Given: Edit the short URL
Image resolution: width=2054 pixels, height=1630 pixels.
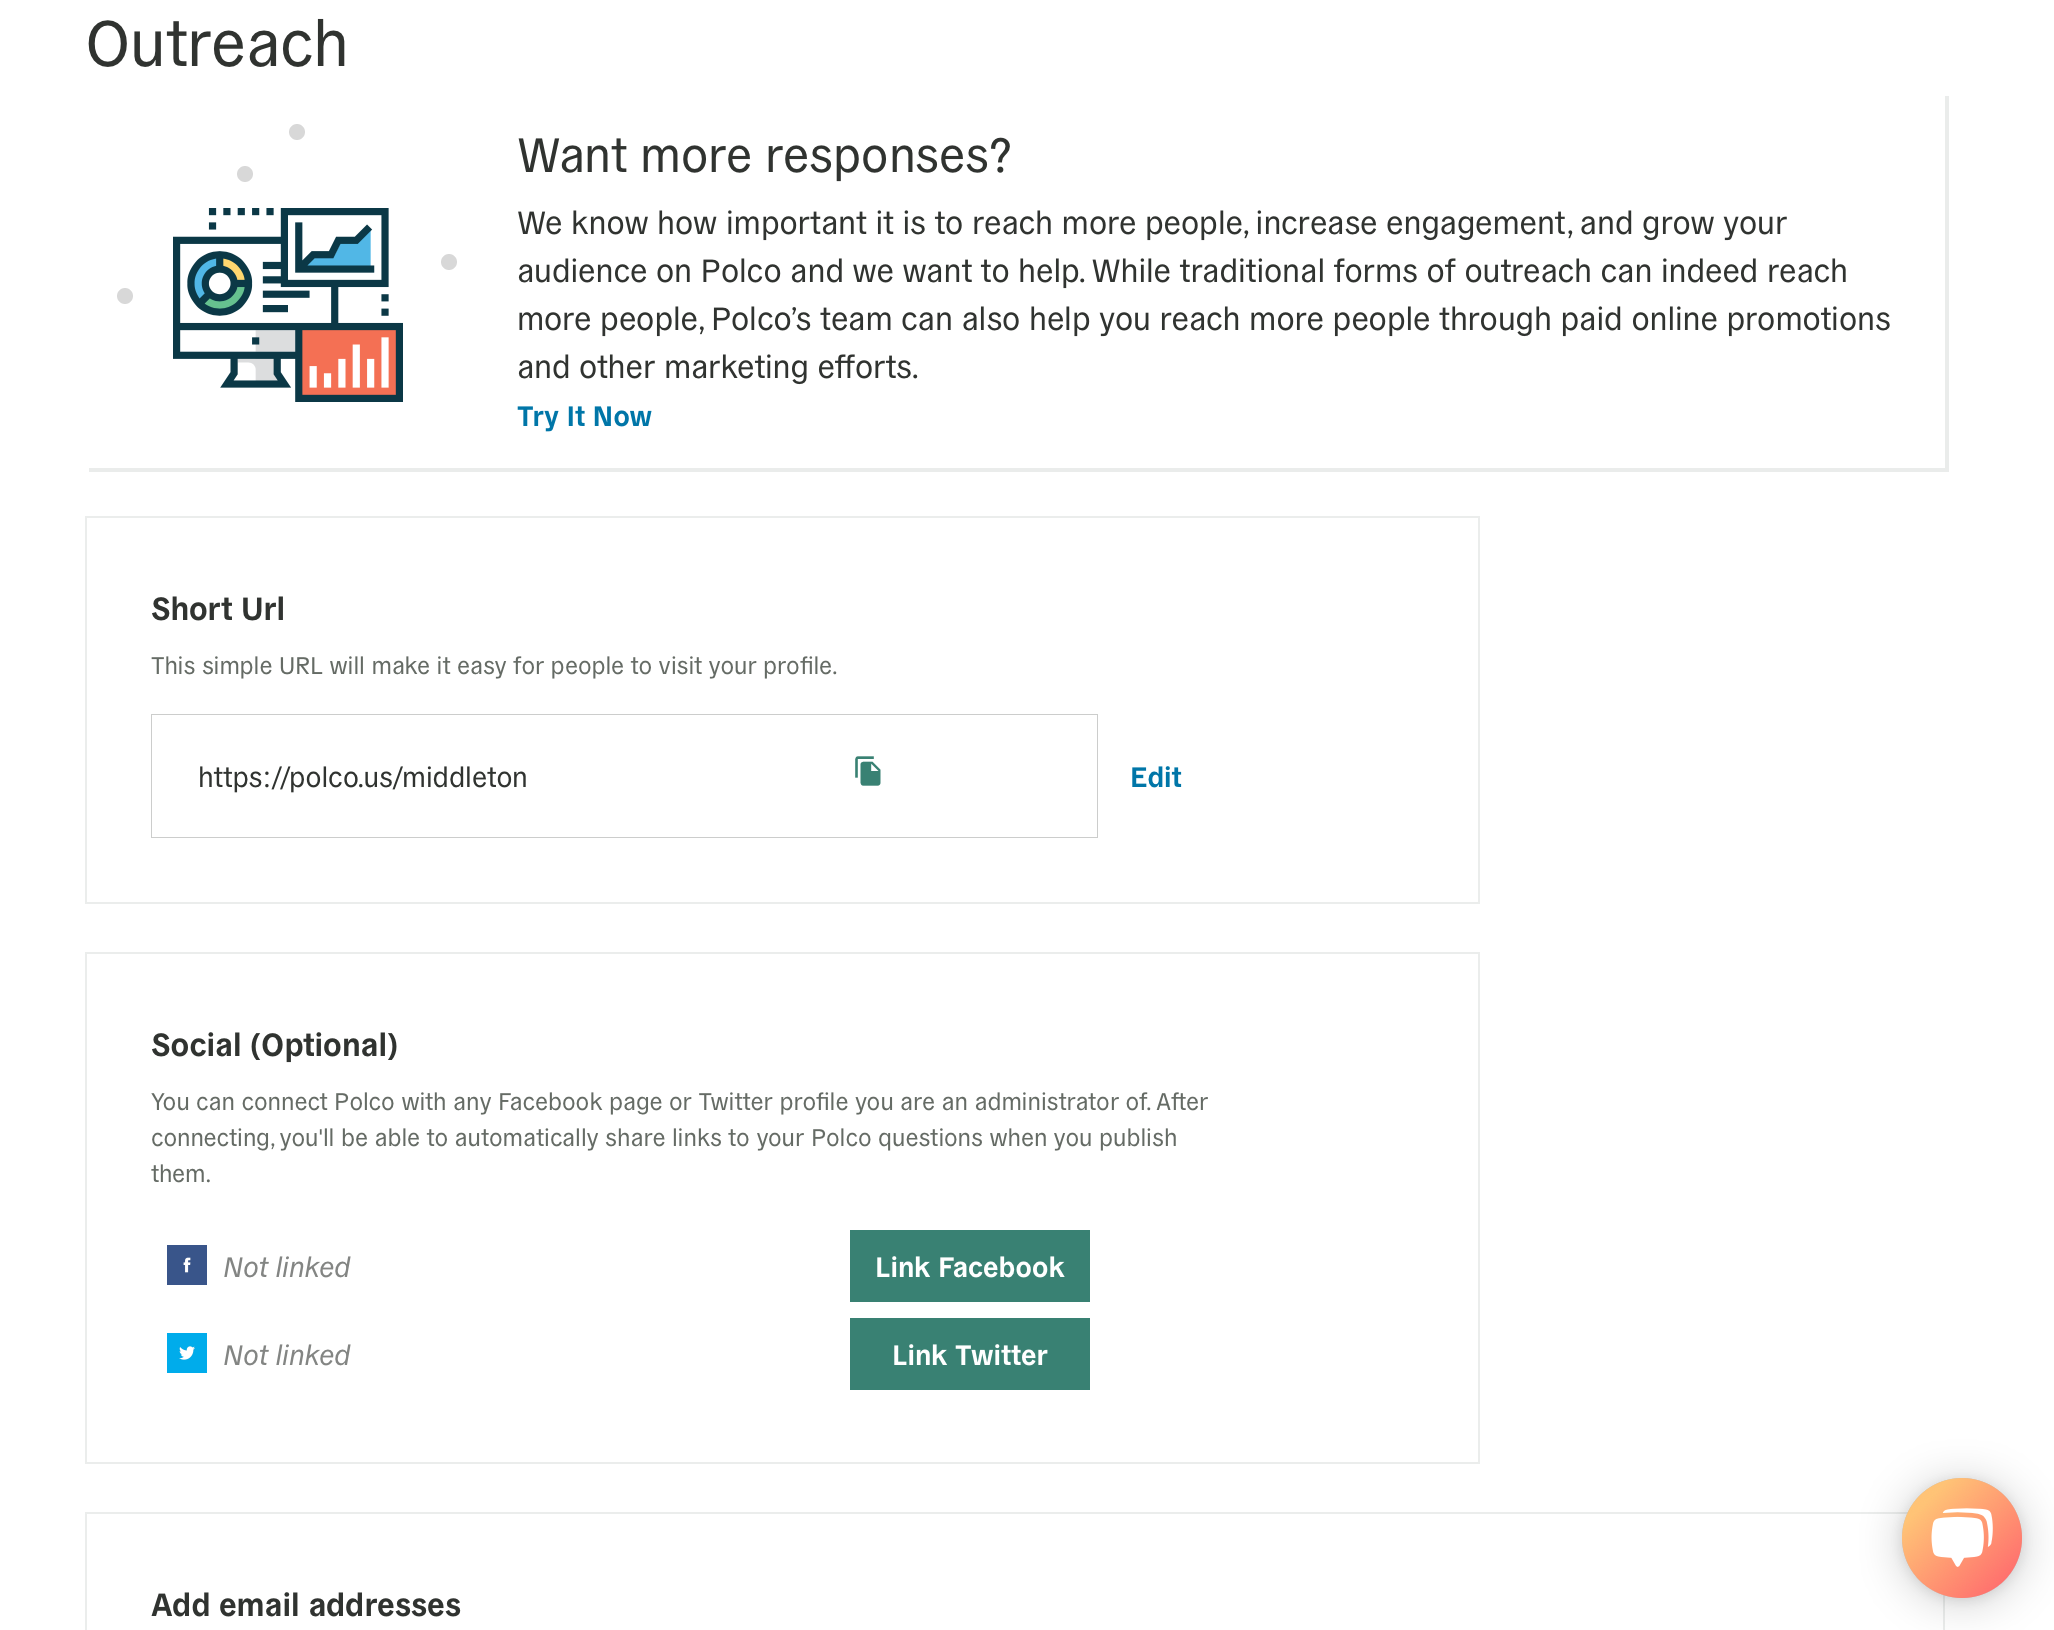Looking at the screenshot, I should tap(1155, 777).
